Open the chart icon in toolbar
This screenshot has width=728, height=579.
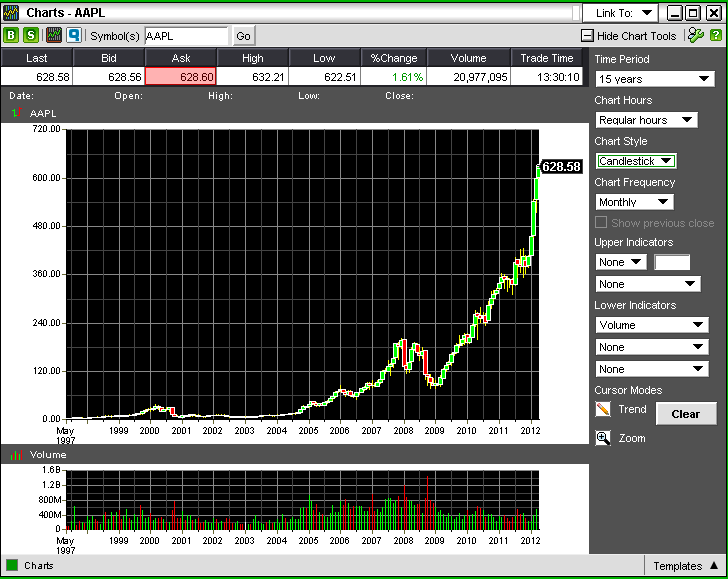click(x=54, y=35)
